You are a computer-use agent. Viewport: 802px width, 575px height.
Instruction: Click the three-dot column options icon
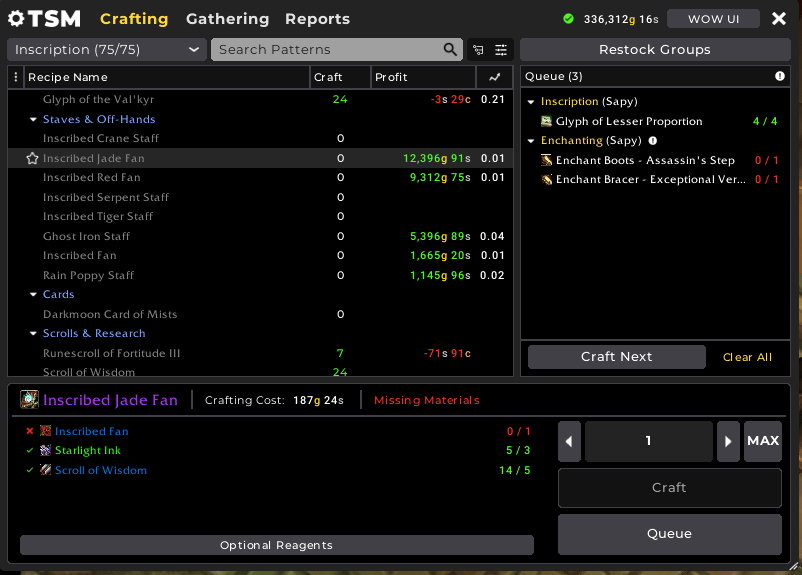pyautogui.click(x=16, y=77)
